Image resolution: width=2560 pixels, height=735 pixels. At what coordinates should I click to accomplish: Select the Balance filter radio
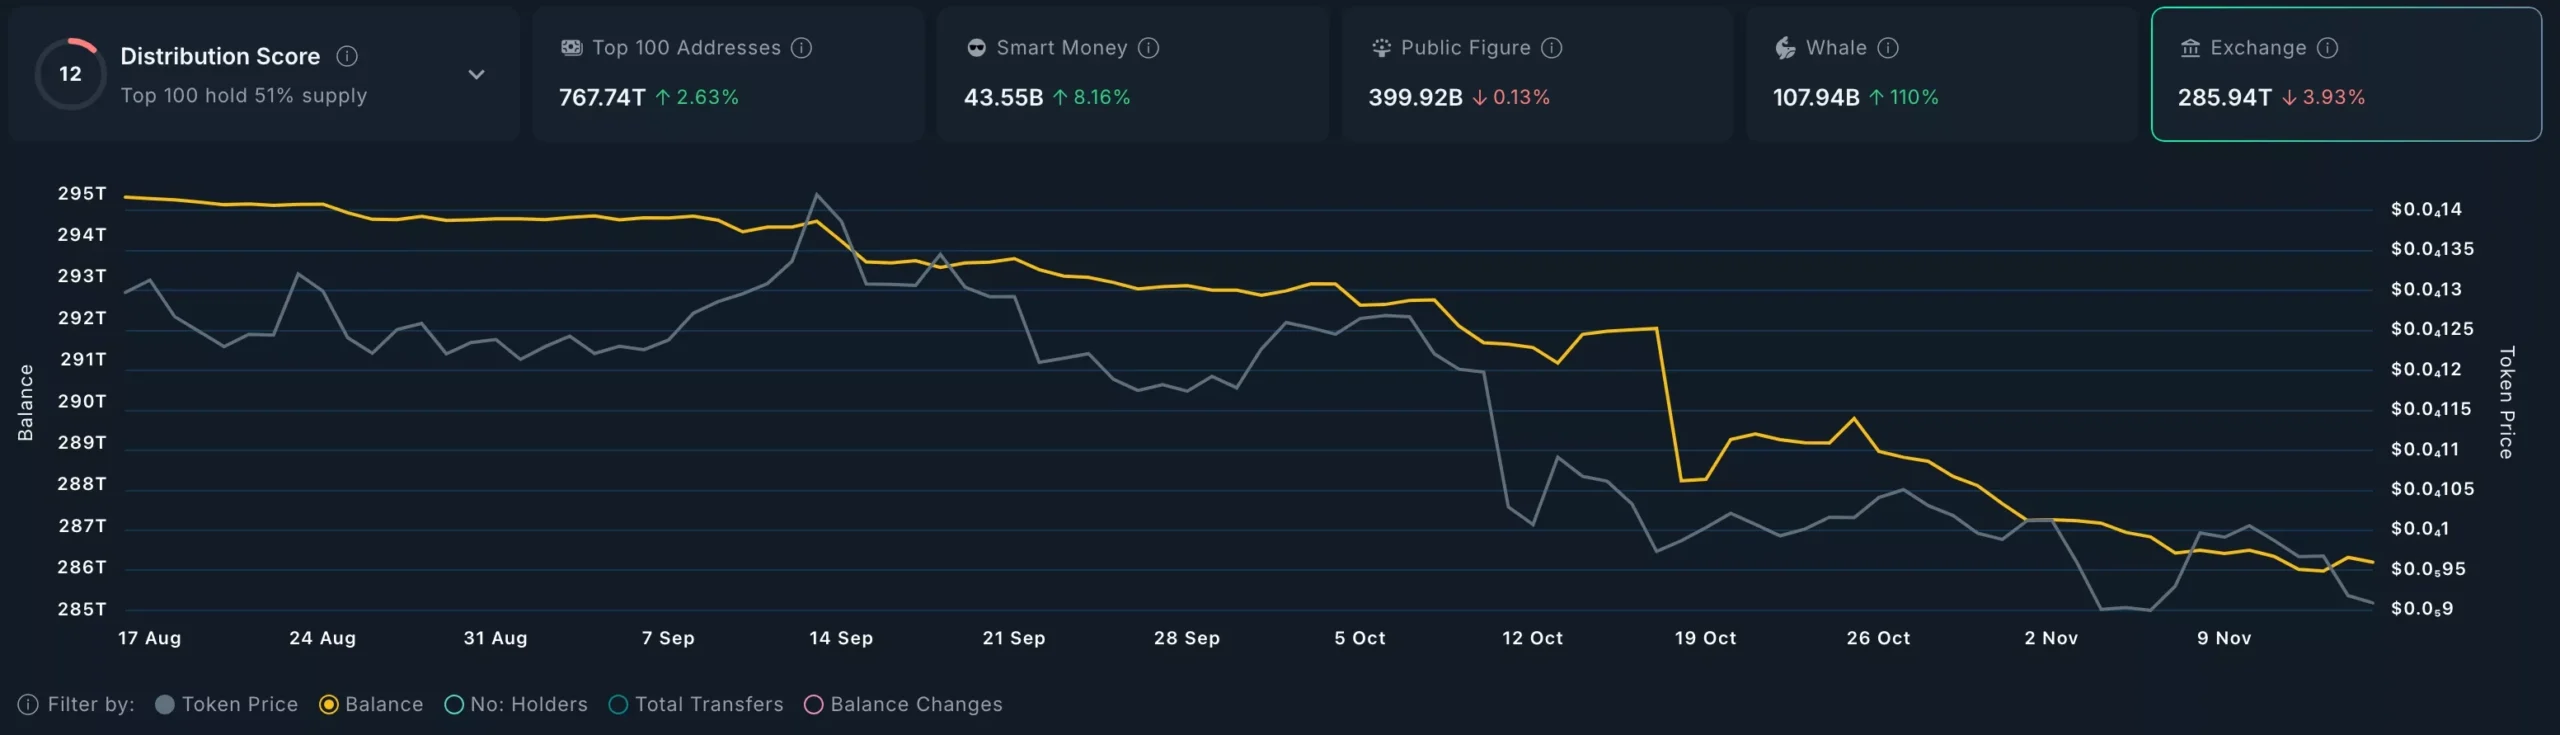pyautogui.click(x=329, y=705)
